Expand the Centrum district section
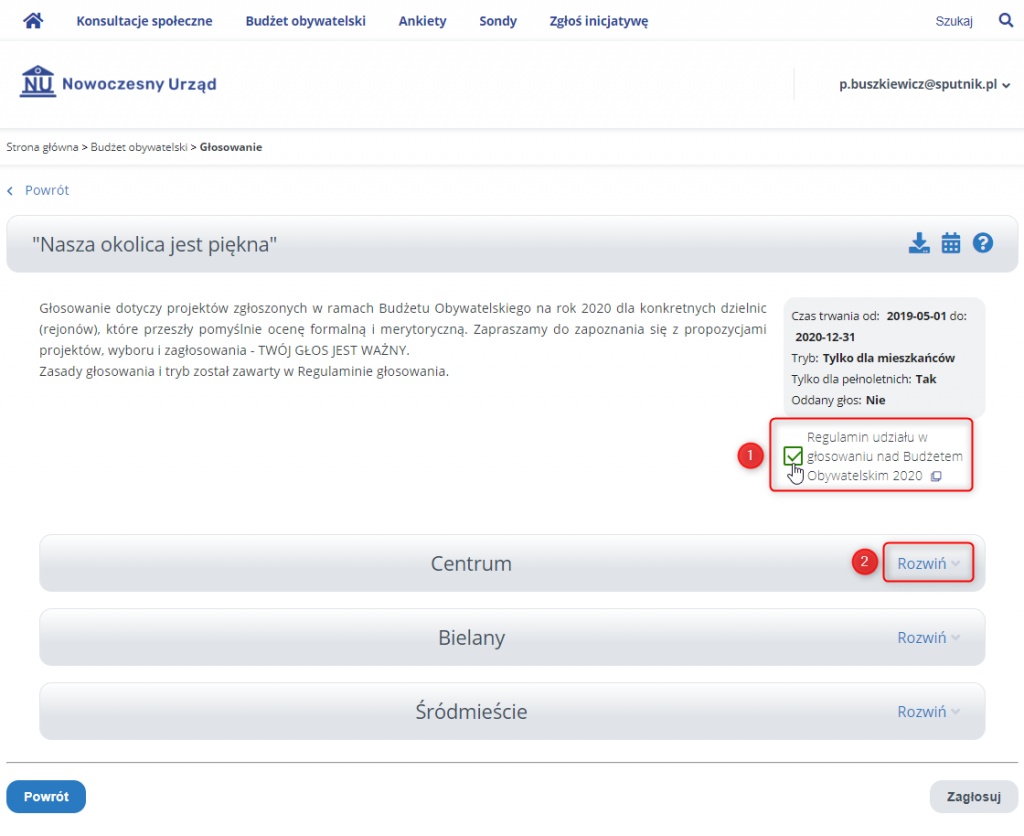 tap(928, 563)
